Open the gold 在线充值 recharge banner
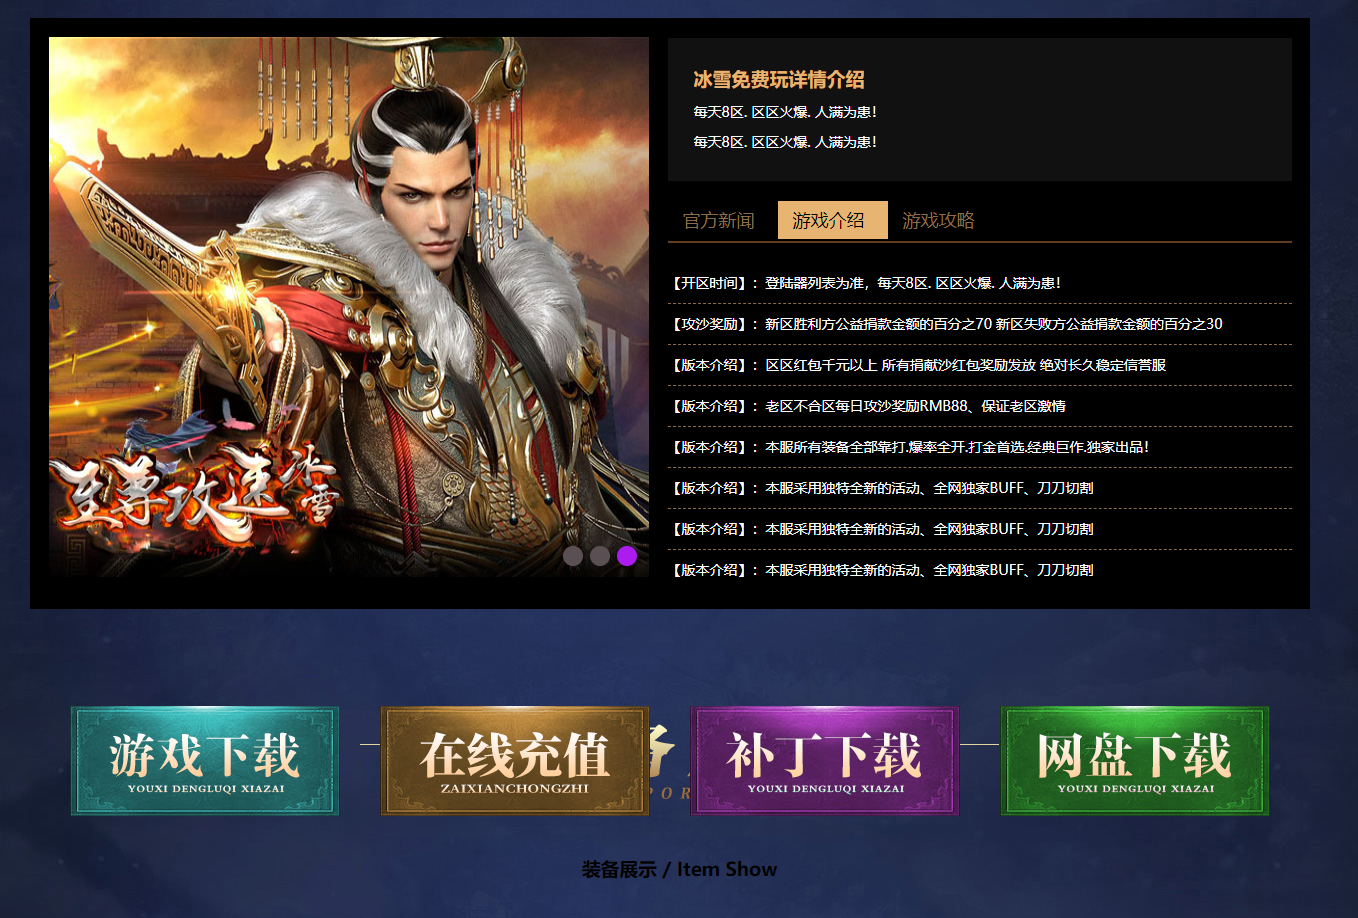1358x918 pixels. [515, 761]
